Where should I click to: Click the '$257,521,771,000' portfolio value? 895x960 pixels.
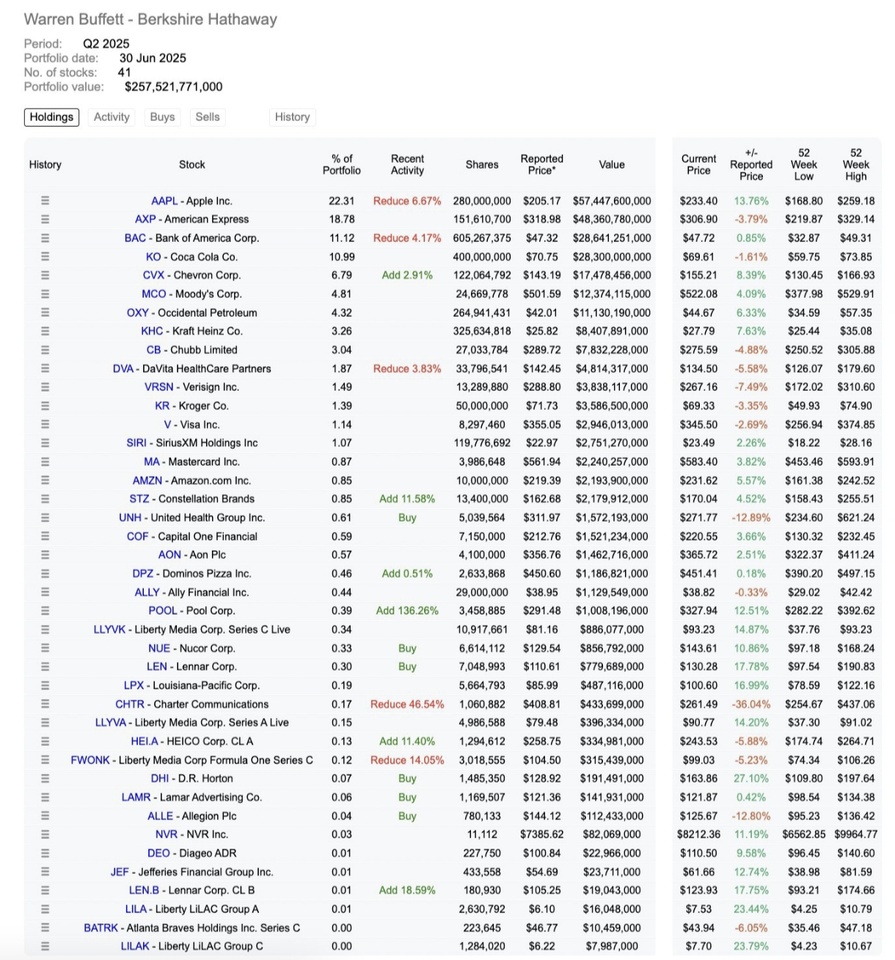pyautogui.click(x=174, y=87)
